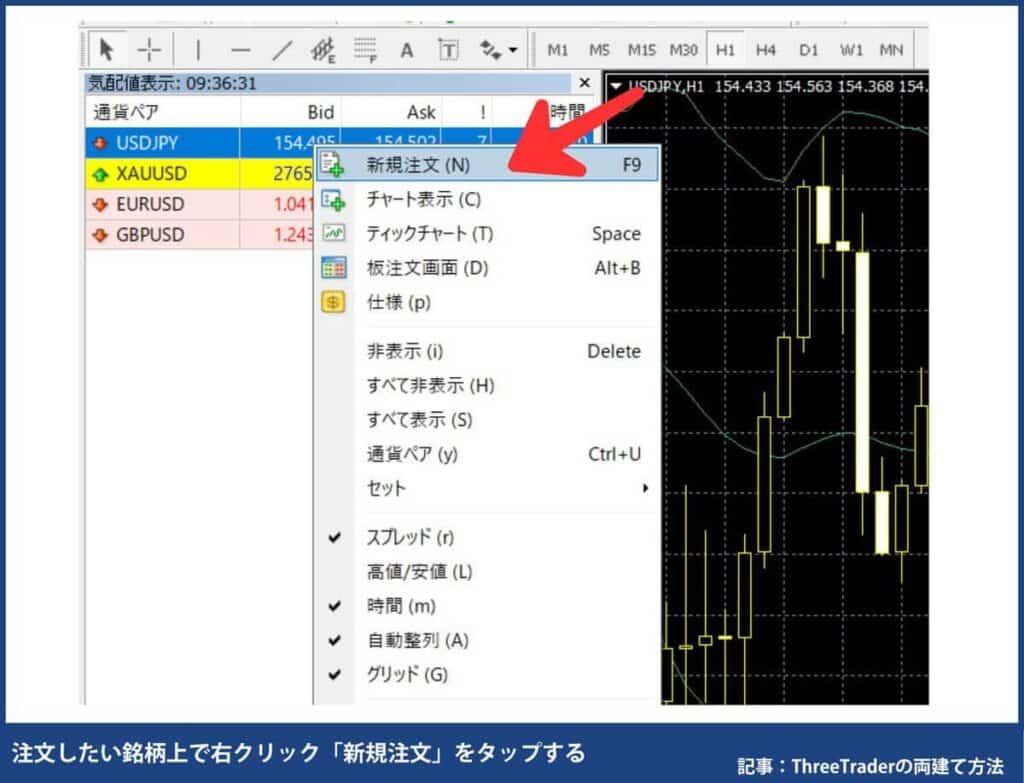Choose 新規注文 (N) from context menu

[x=487, y=165]
